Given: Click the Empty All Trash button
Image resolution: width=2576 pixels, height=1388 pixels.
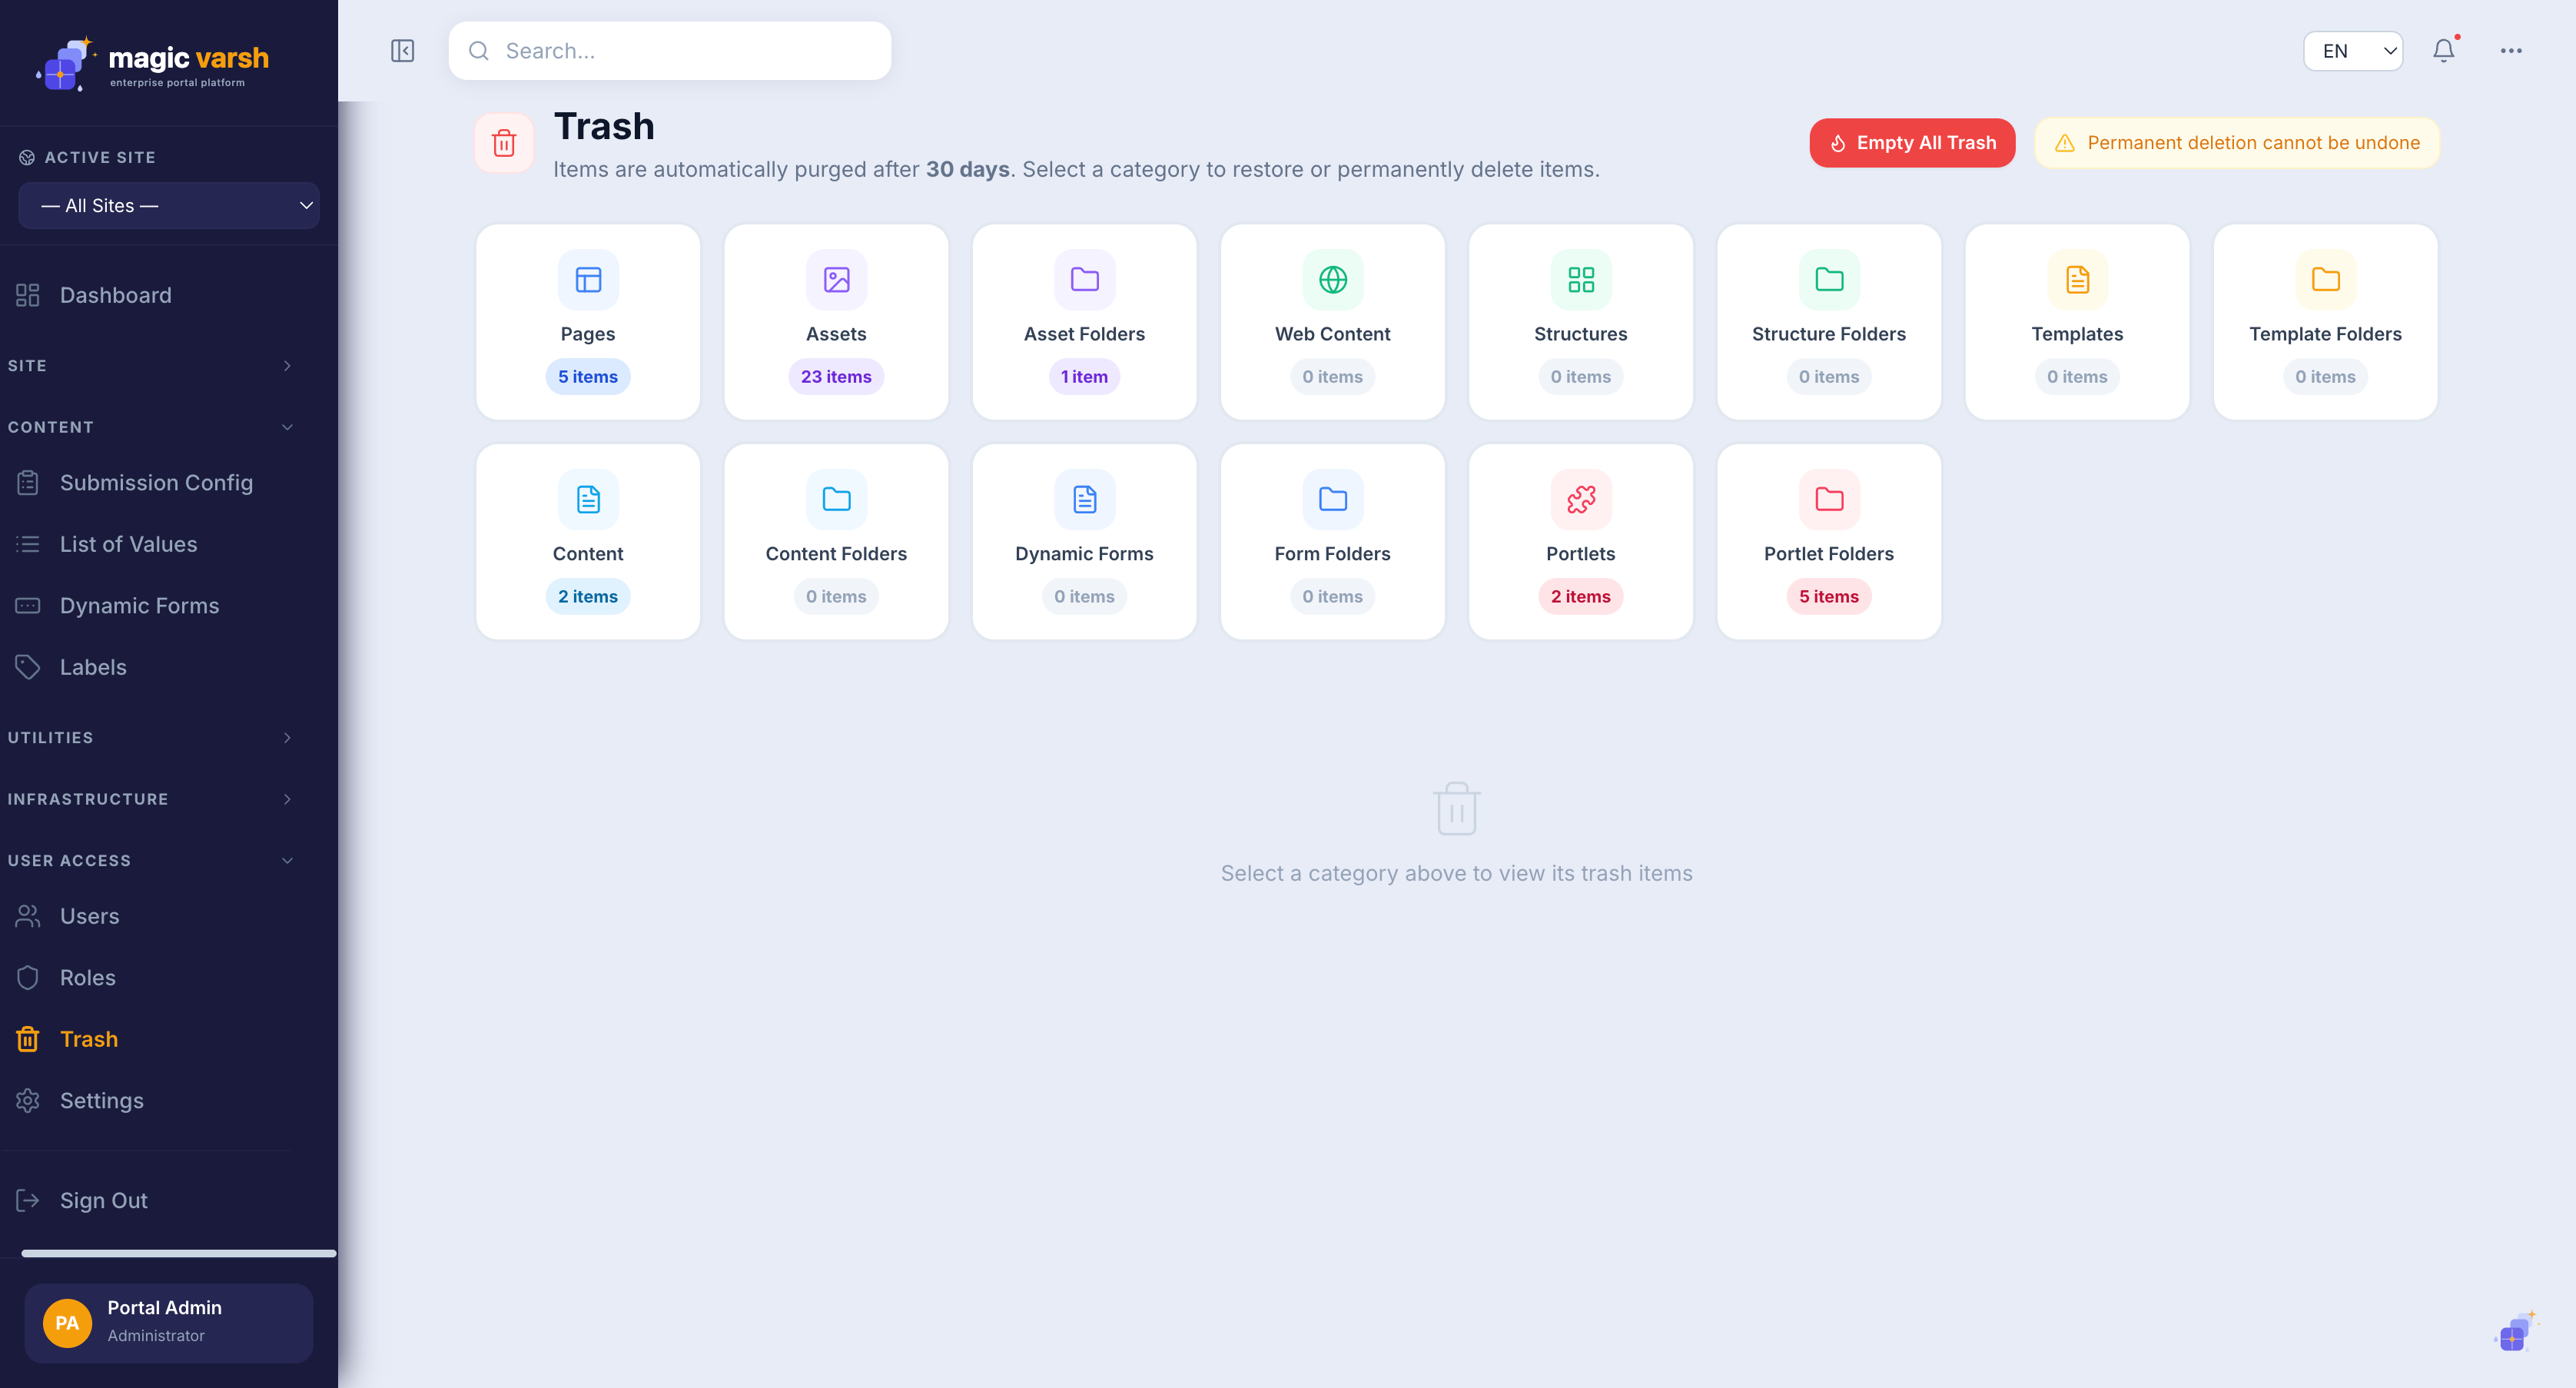Looking at the screenshot, I should tap(1911, 143).
